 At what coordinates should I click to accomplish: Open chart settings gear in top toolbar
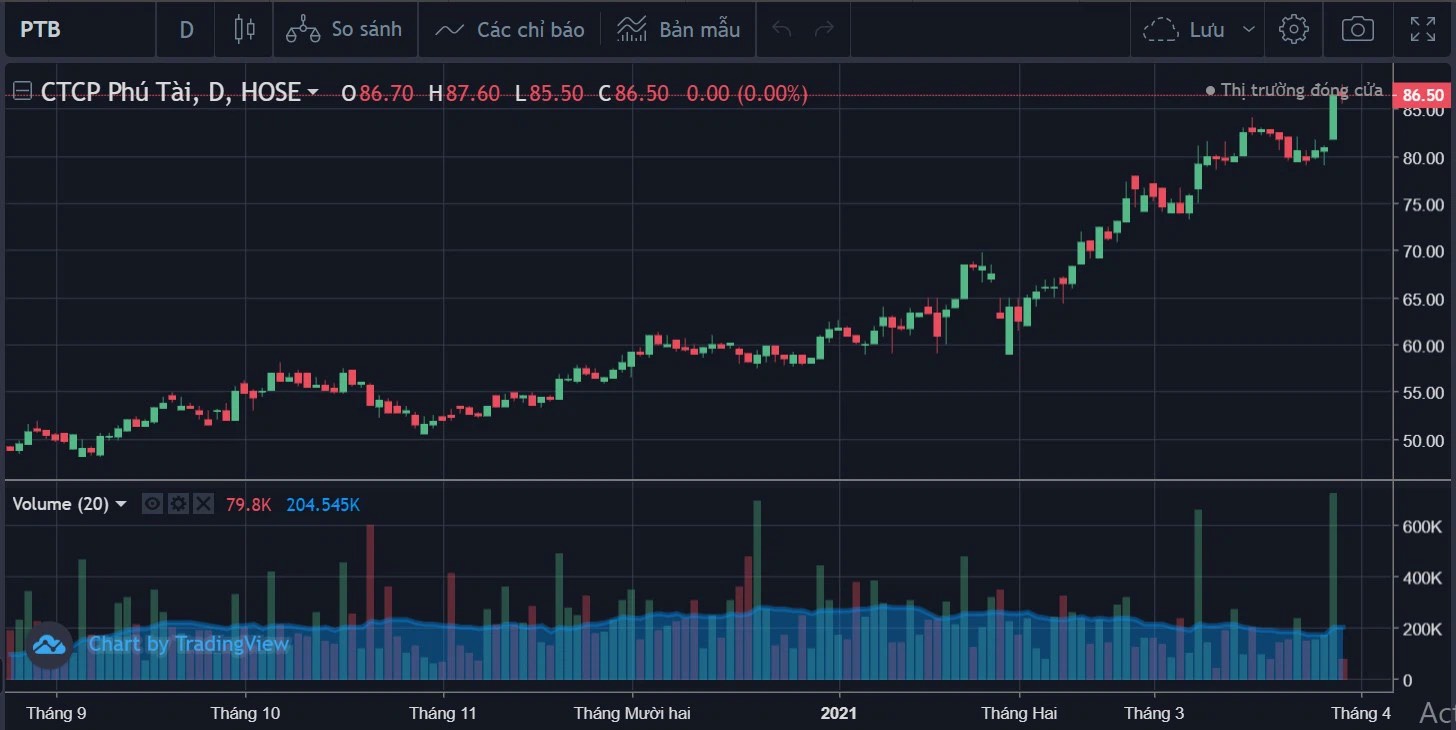1293,29
